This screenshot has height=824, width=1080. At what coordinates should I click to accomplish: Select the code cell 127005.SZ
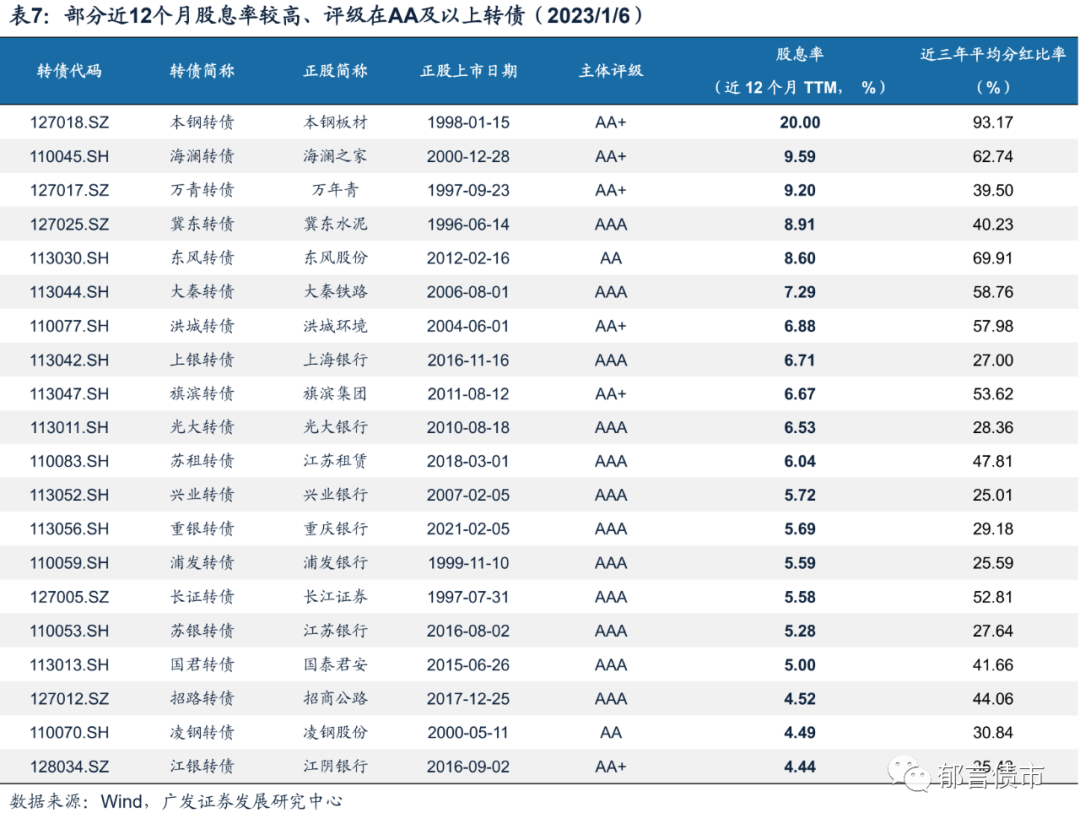tap(69, 597)
